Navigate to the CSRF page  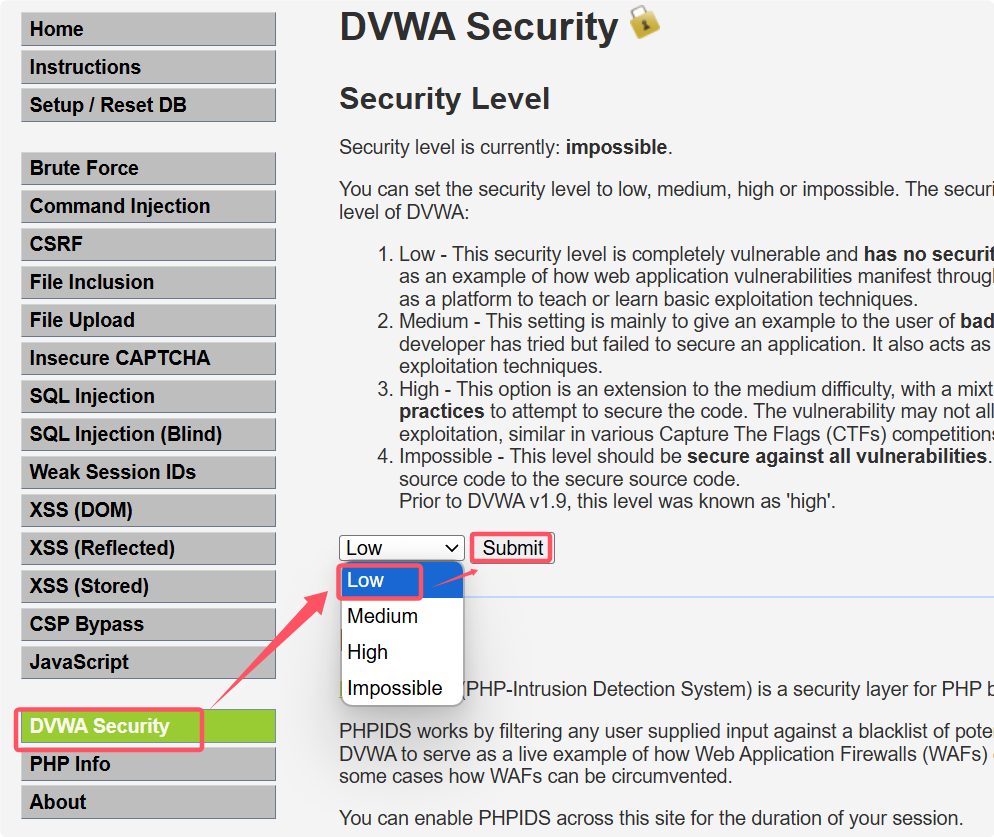(148, 244)
